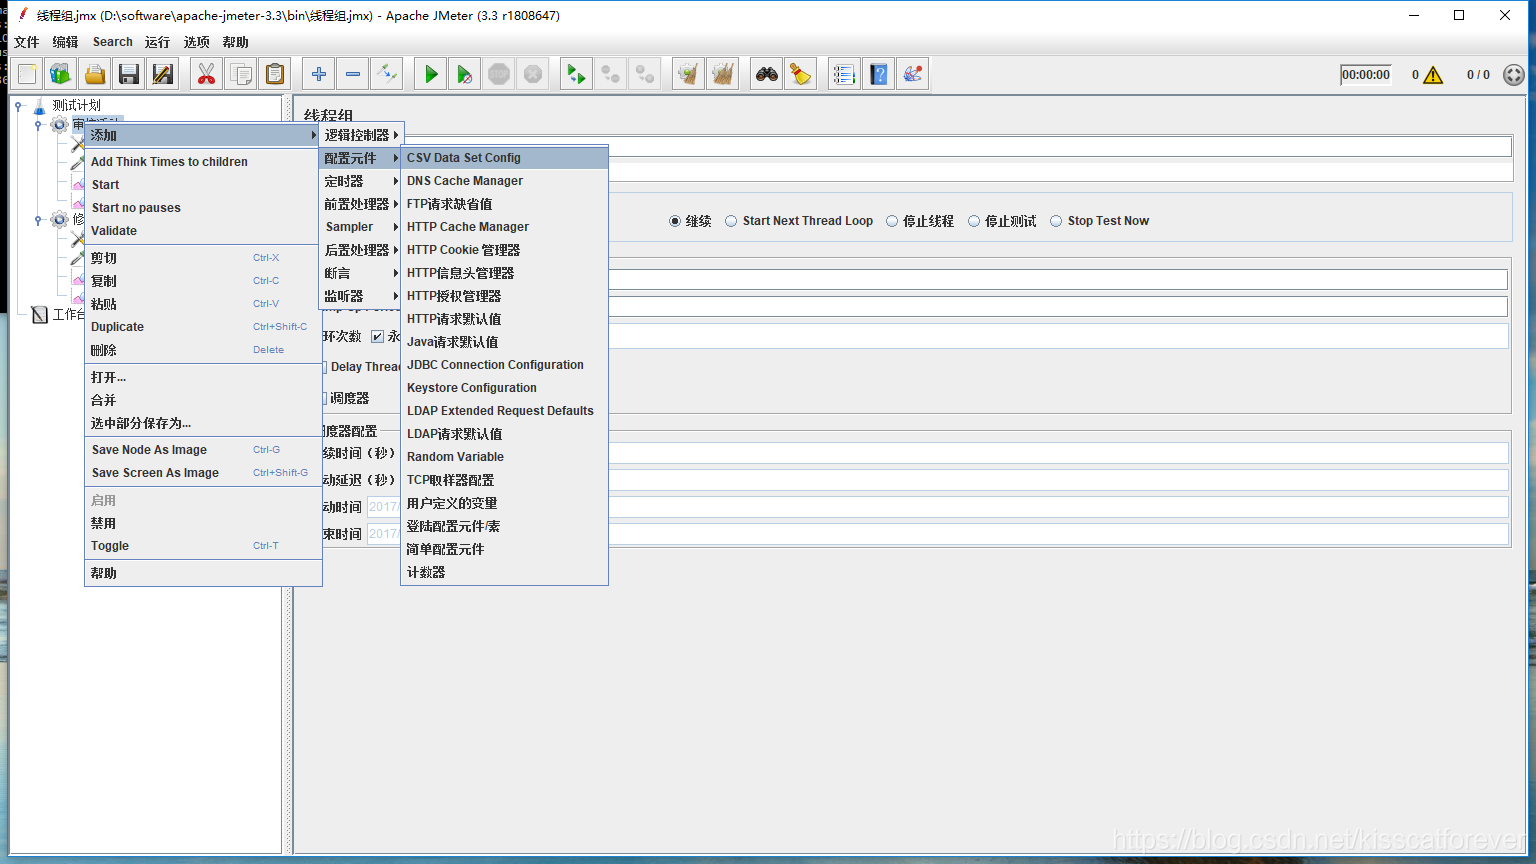Screen dimensions: 1536x864
Task: Expand the 监听器 submenu
Action: 360,296
